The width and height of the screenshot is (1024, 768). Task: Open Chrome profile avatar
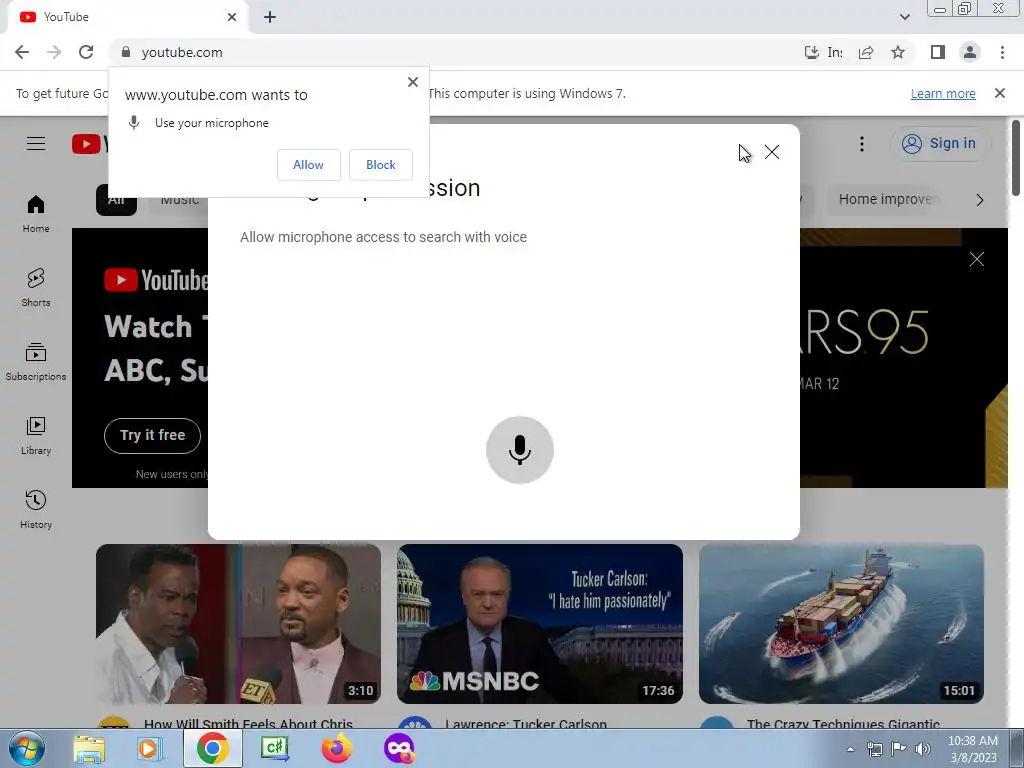click(970, 52)
